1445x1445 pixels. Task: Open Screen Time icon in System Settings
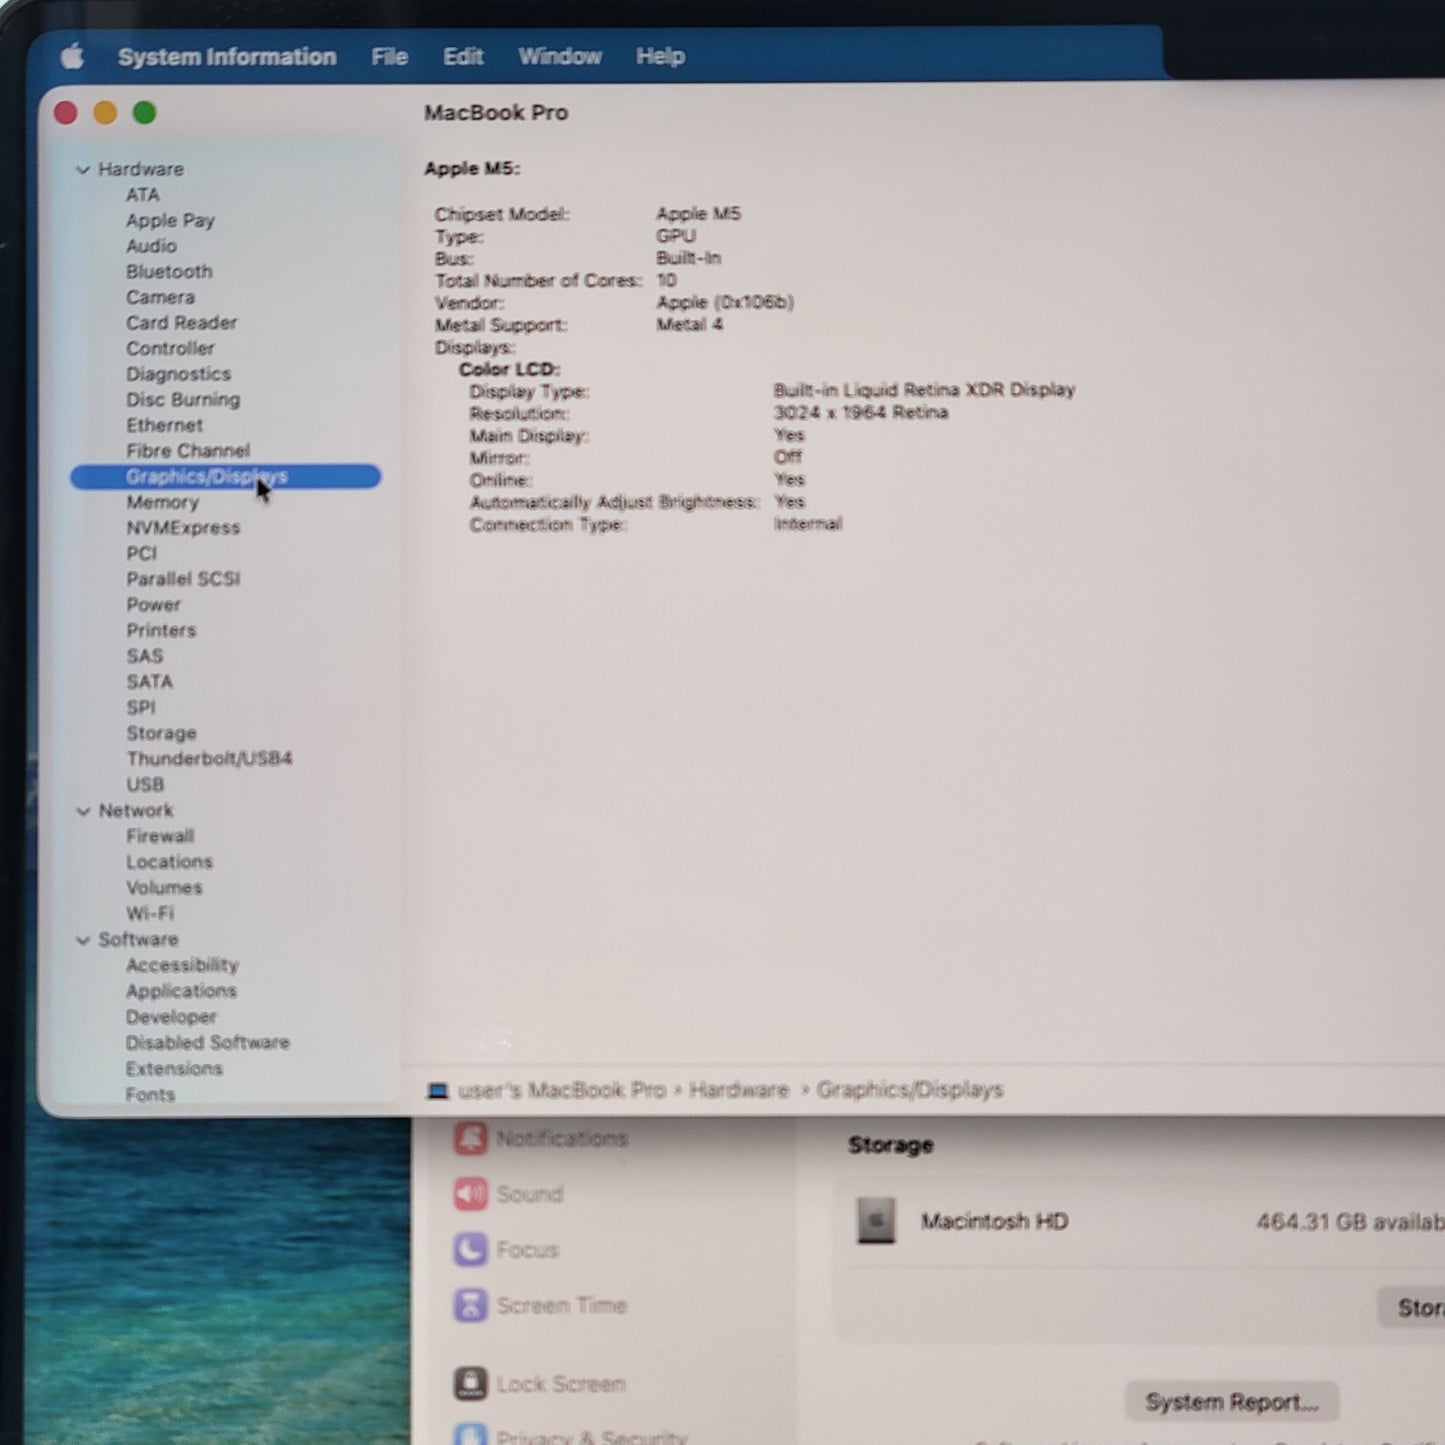coord(471,1305)
